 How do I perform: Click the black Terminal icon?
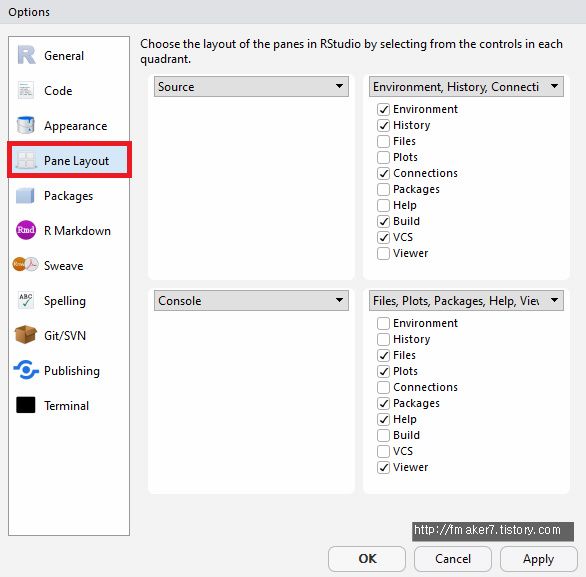coord(26,405)
